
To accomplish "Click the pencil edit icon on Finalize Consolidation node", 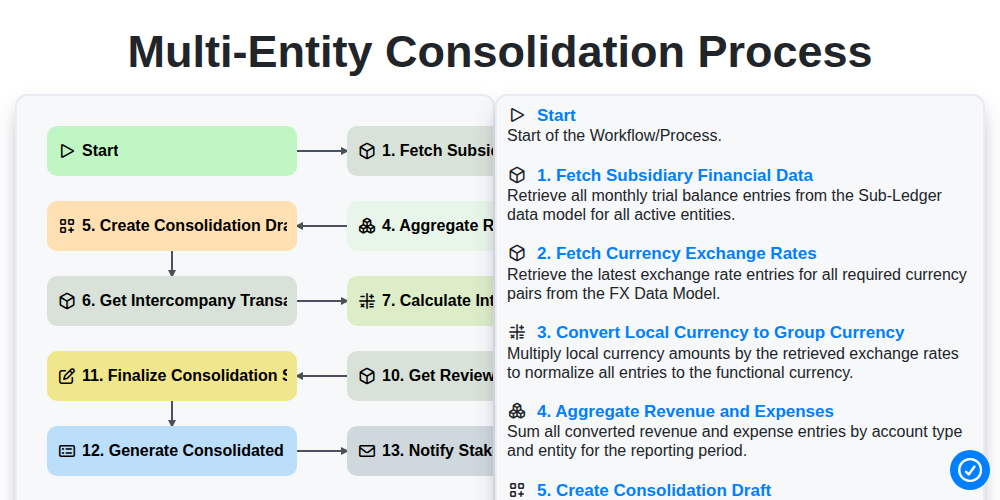I will coord(66,376).
